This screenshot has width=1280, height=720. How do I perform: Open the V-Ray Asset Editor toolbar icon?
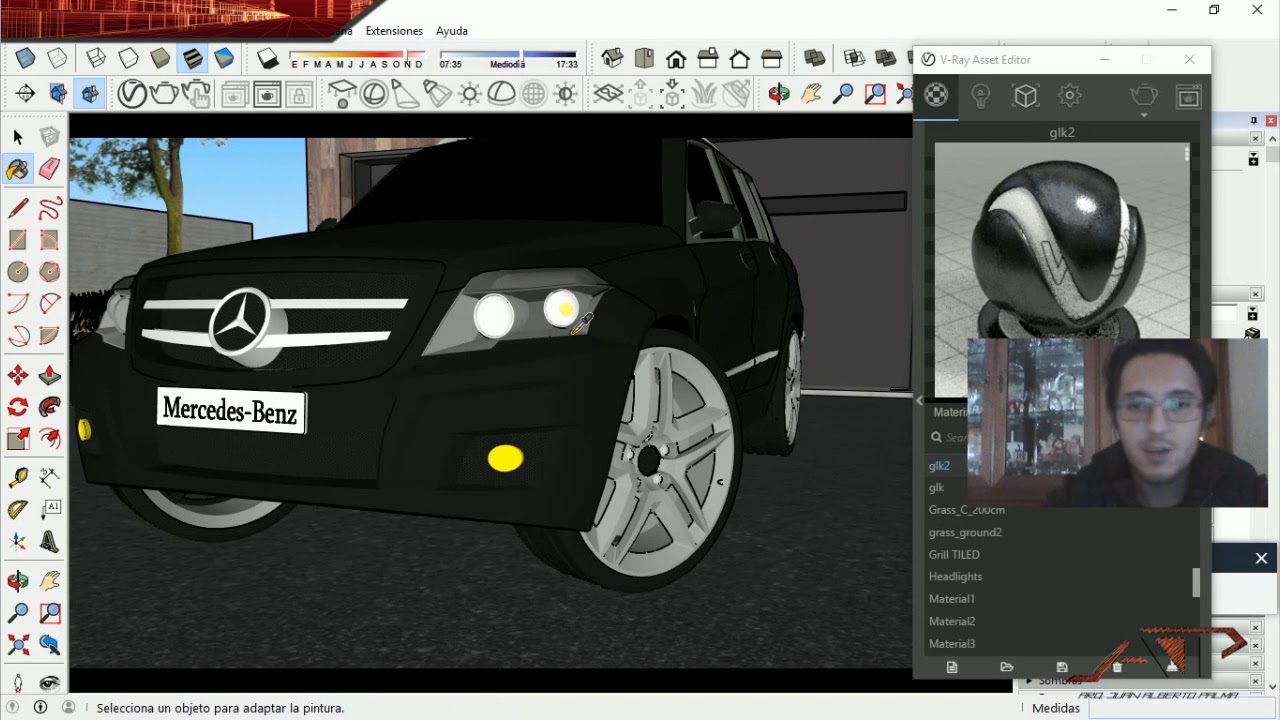coord(132,94)
